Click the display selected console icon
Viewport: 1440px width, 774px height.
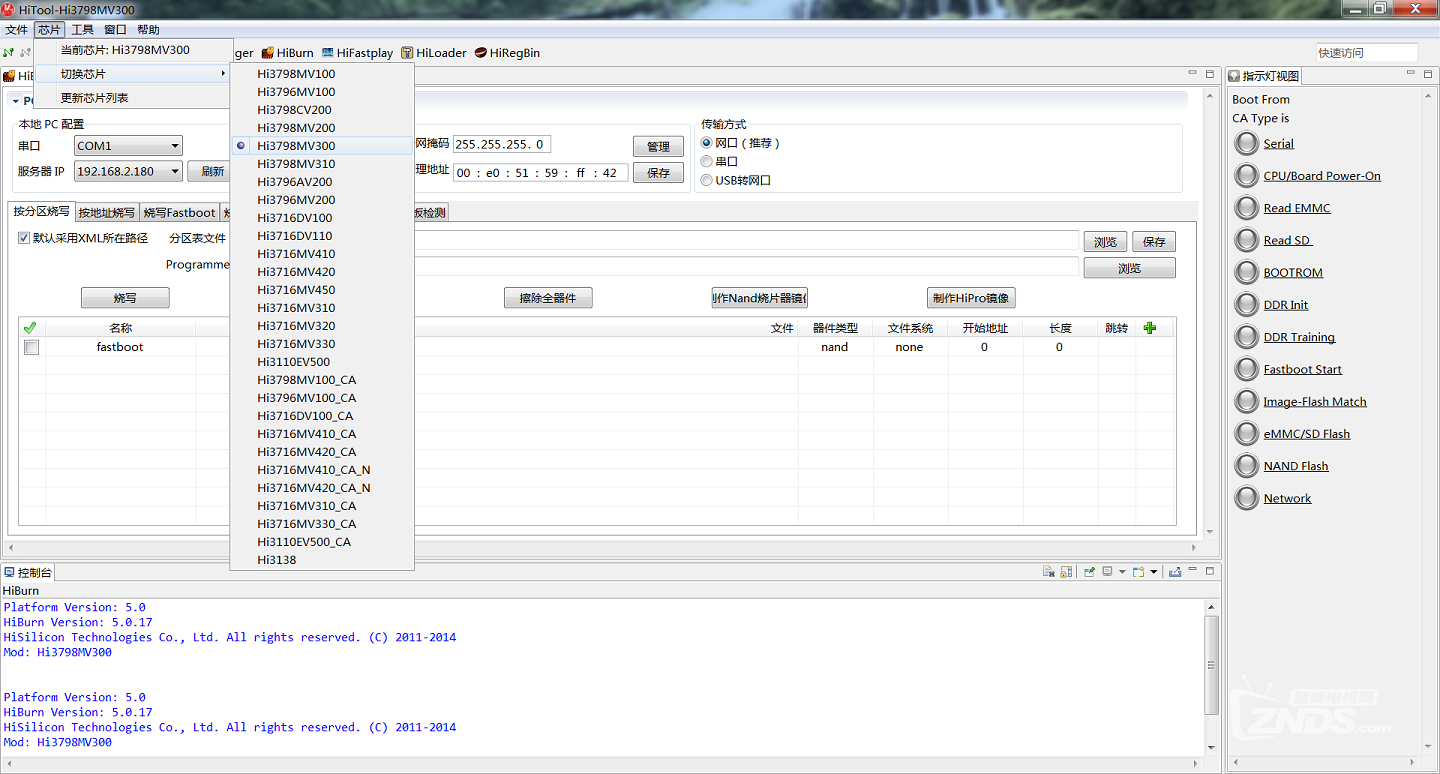(1108, 572)
